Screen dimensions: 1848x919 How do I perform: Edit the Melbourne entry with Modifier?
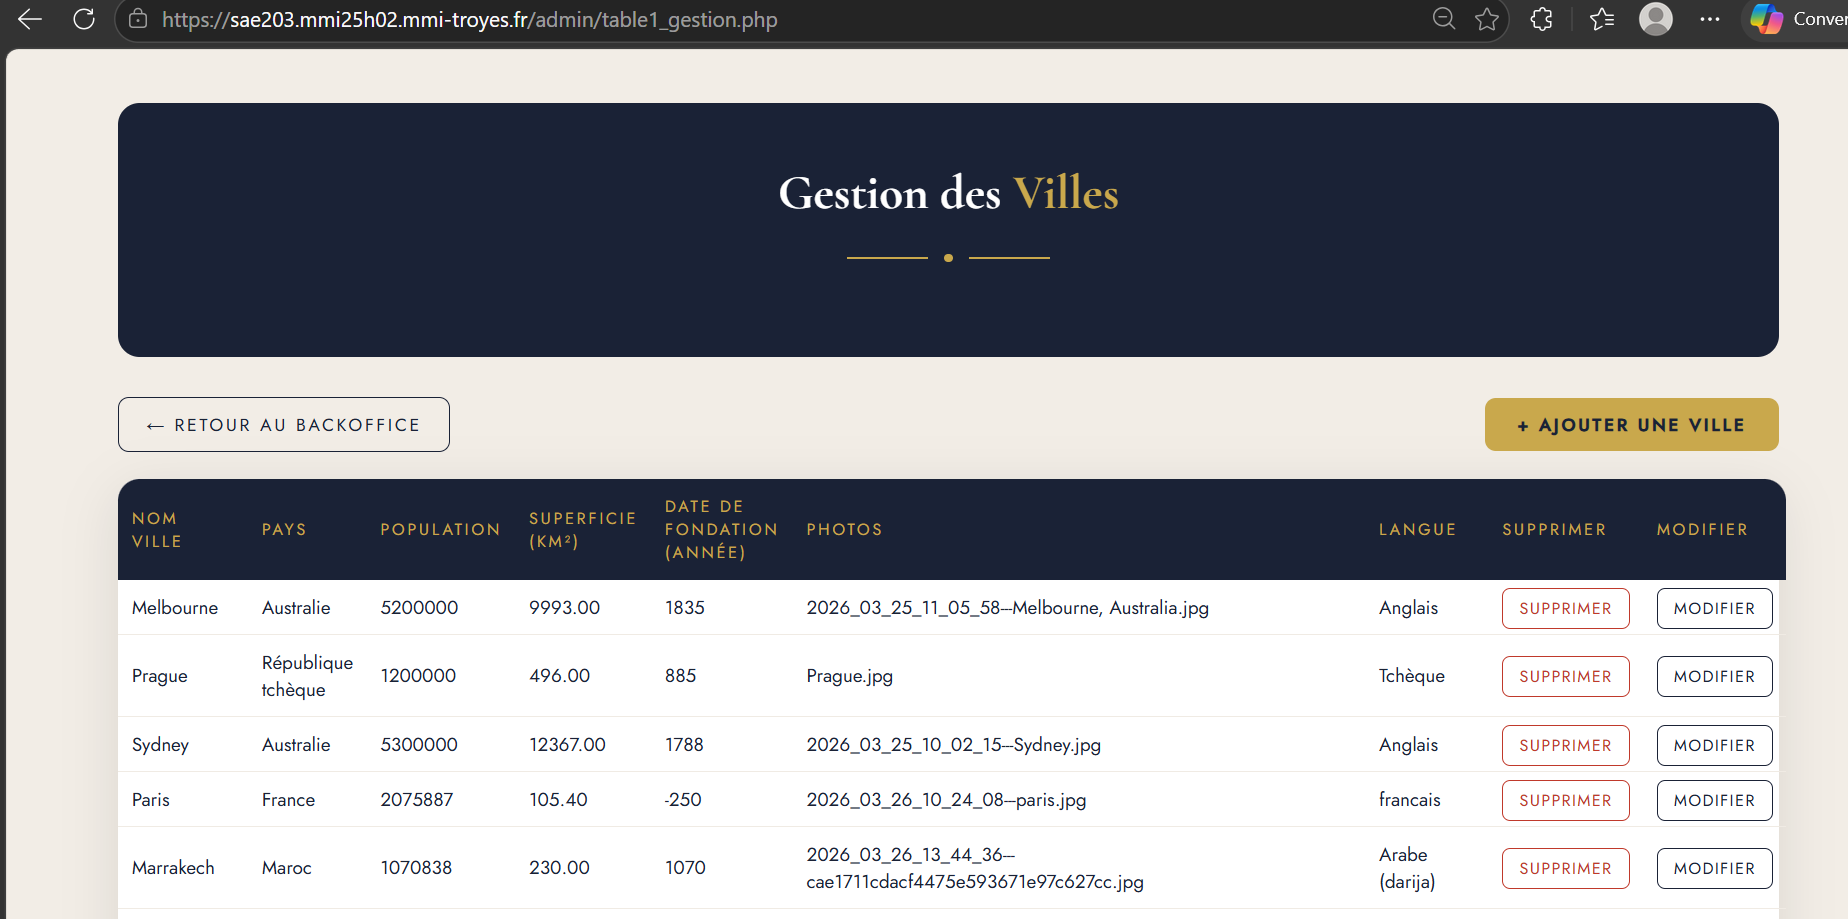pos(1714,609)
